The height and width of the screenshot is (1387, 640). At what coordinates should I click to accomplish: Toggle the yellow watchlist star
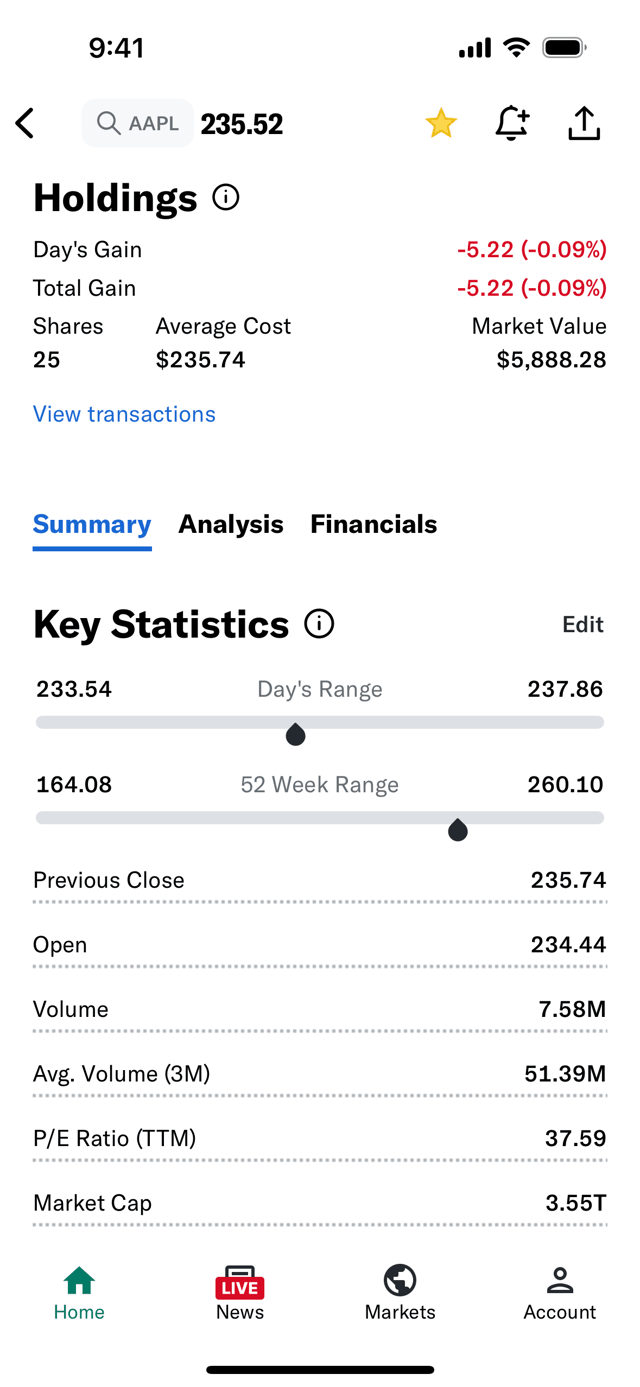(x=441, y=123)
